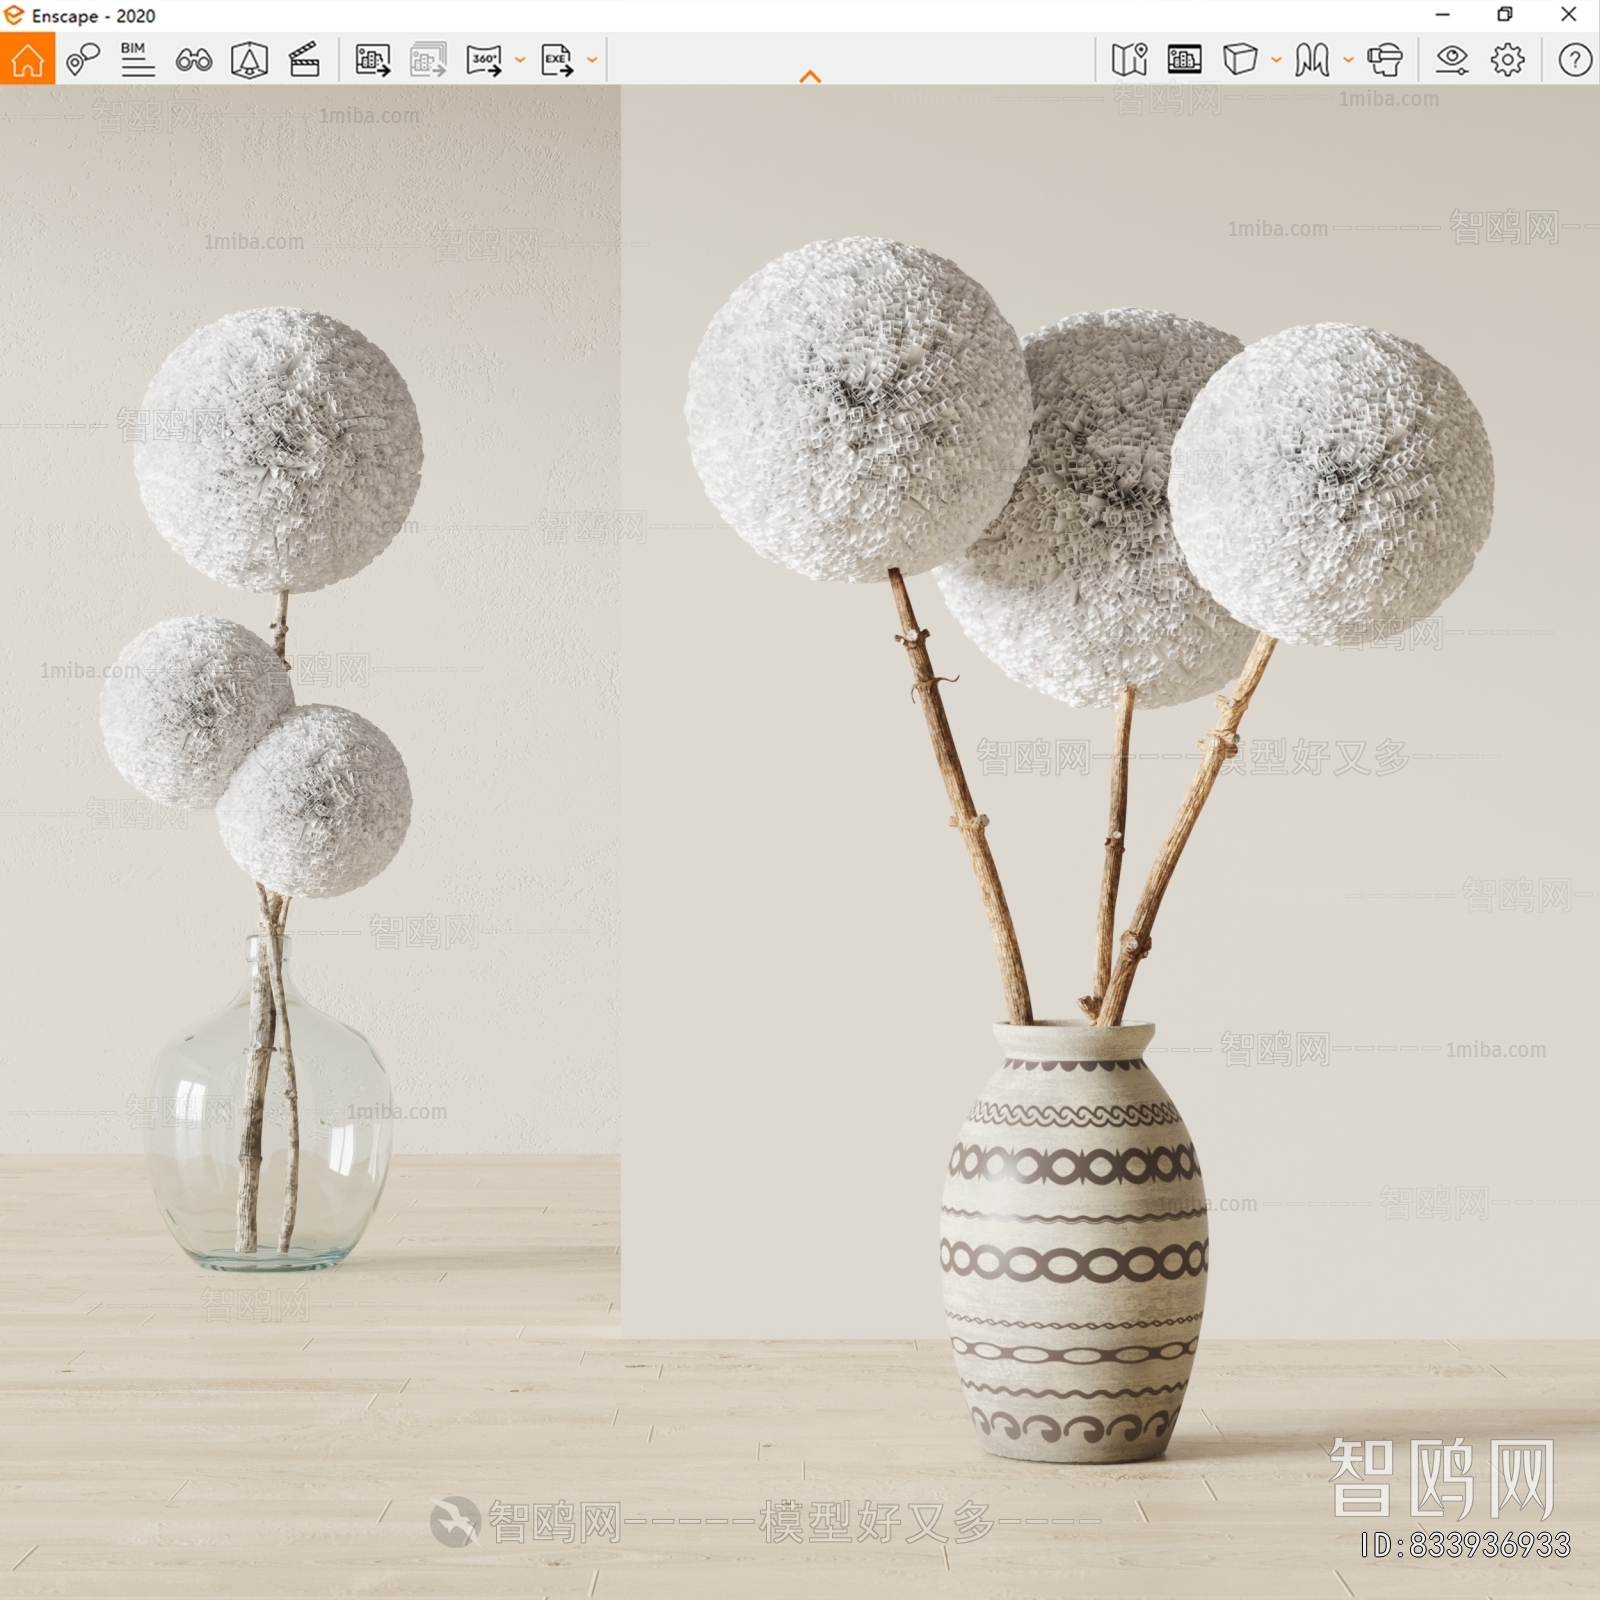The image size is (1600, 1600).
Task: Click the Enscape Home button
Action: [x=27, y=59]
